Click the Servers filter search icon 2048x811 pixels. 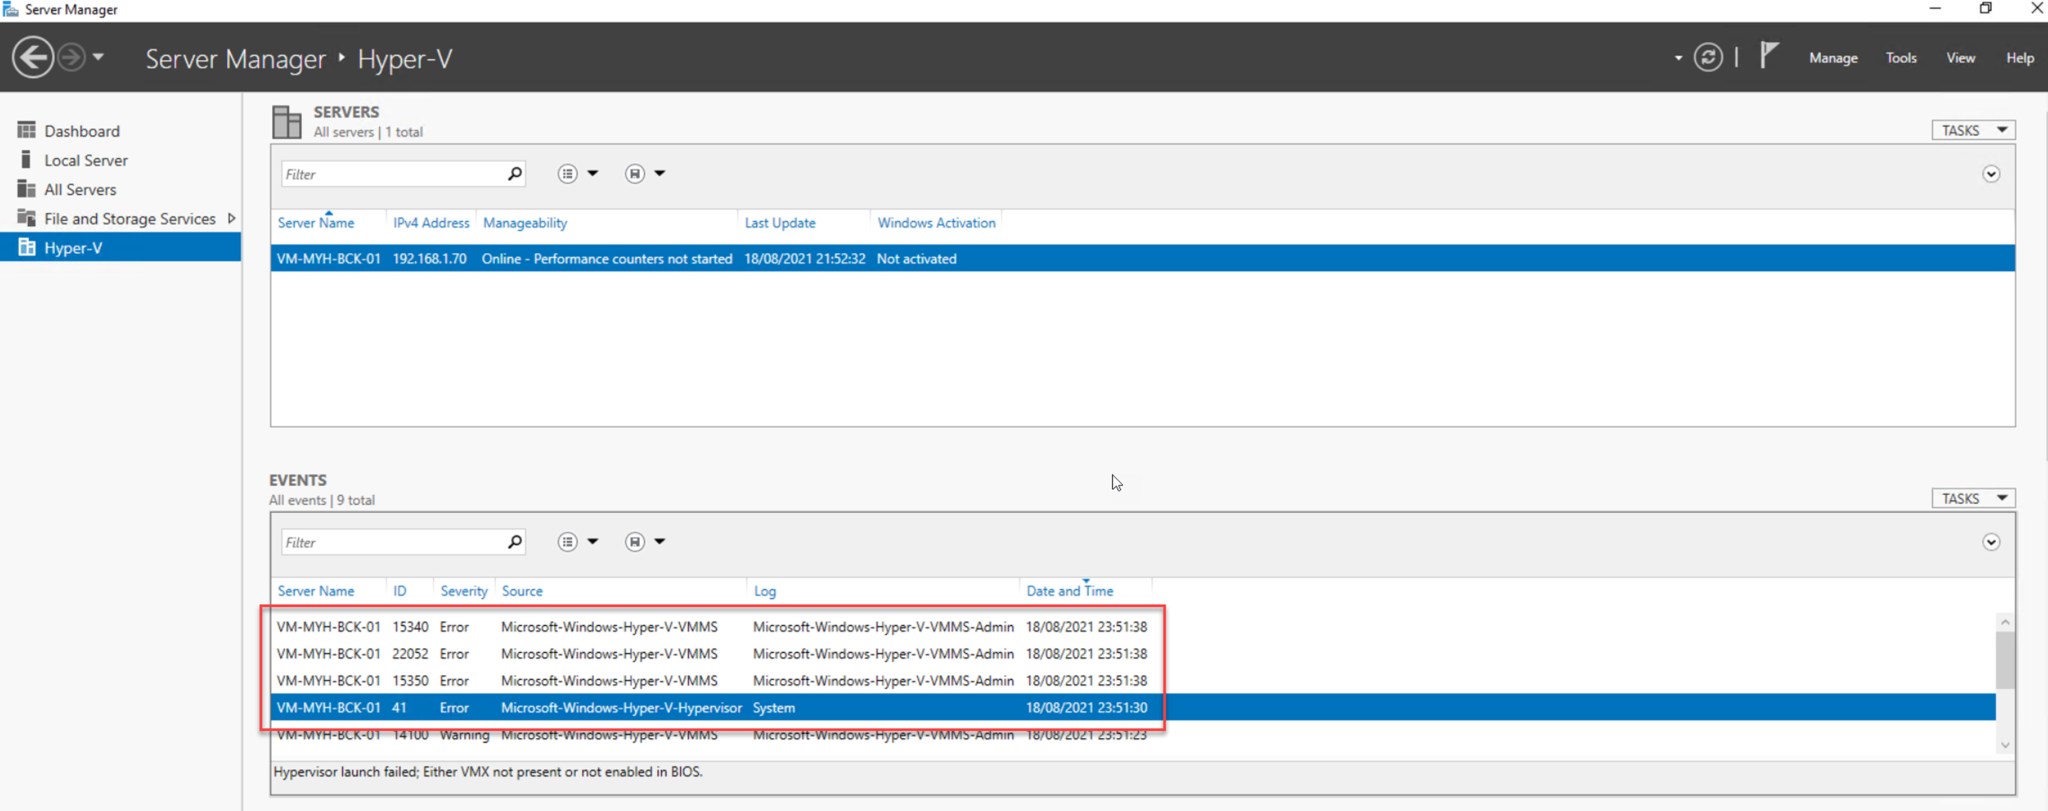(x=514, y=174)
